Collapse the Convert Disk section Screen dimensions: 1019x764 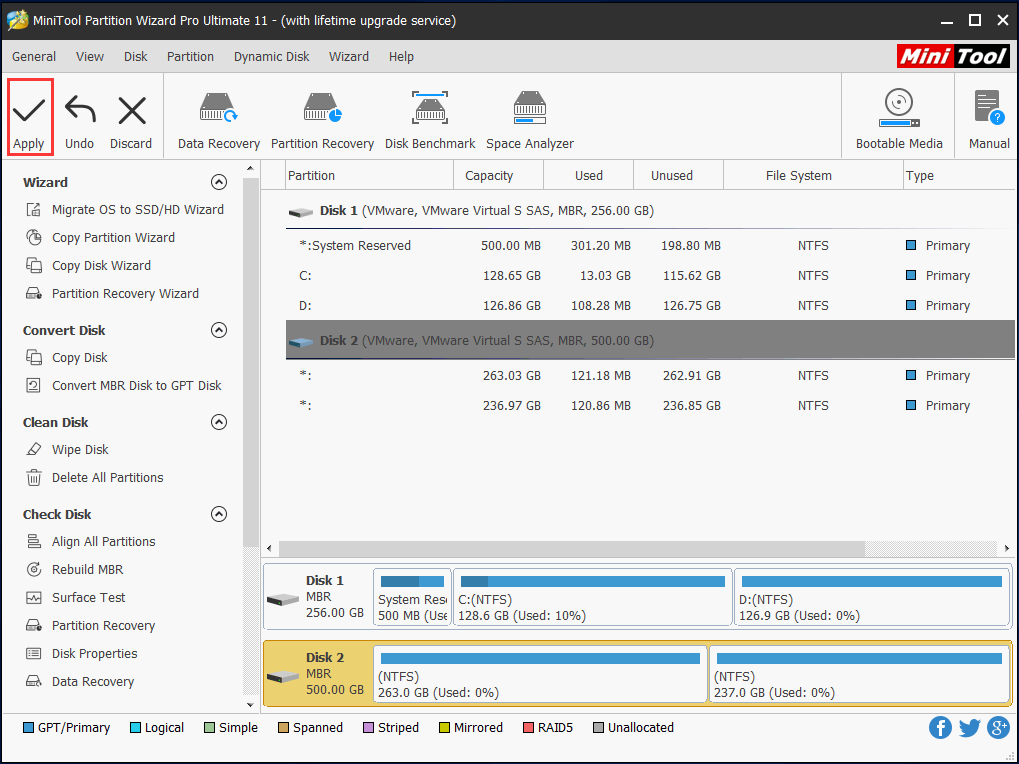[x=219, y=330]
